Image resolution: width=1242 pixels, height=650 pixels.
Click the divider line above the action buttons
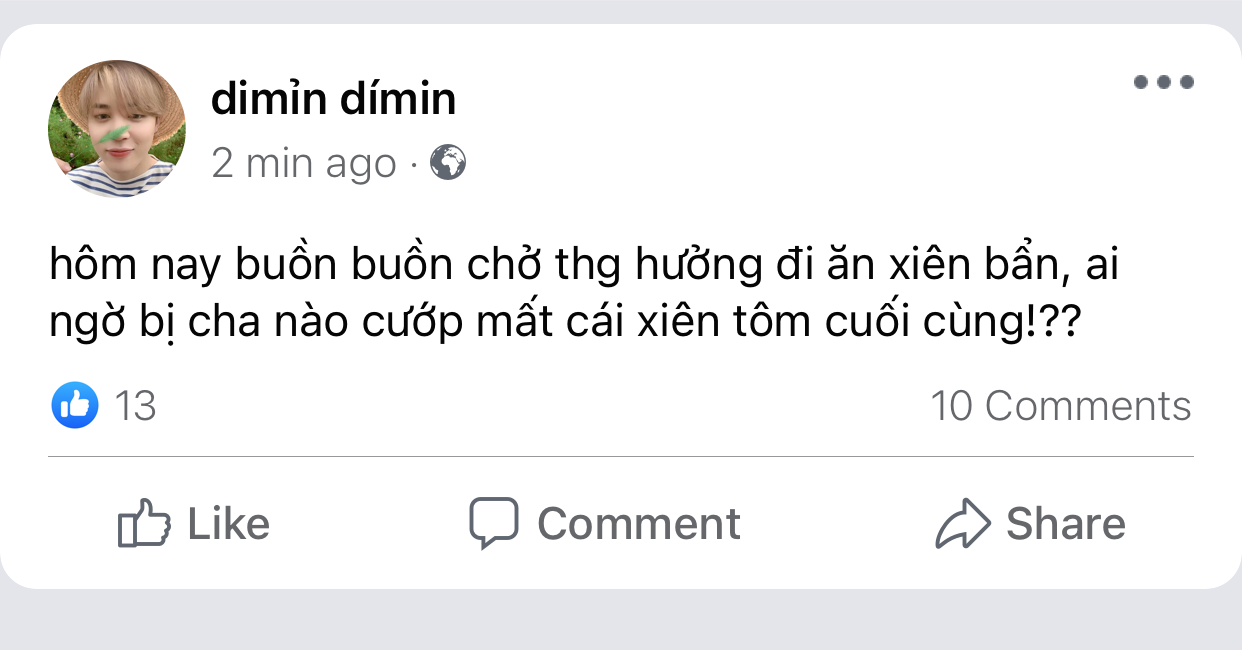620,457
